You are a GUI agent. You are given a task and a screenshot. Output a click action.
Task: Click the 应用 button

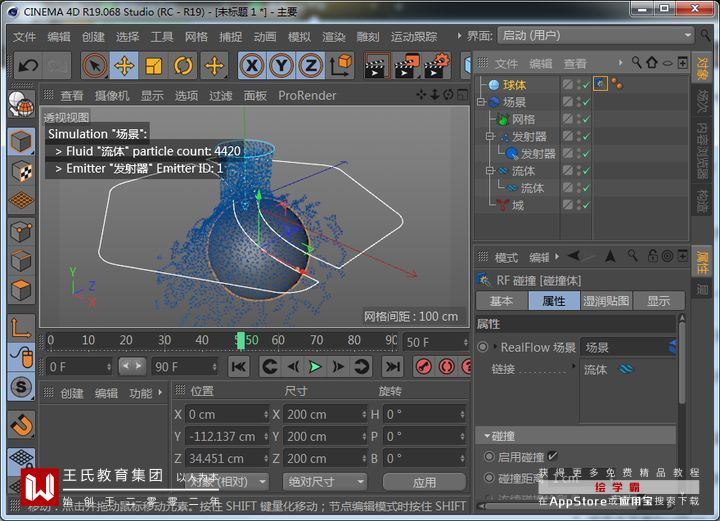coord(424,482)
